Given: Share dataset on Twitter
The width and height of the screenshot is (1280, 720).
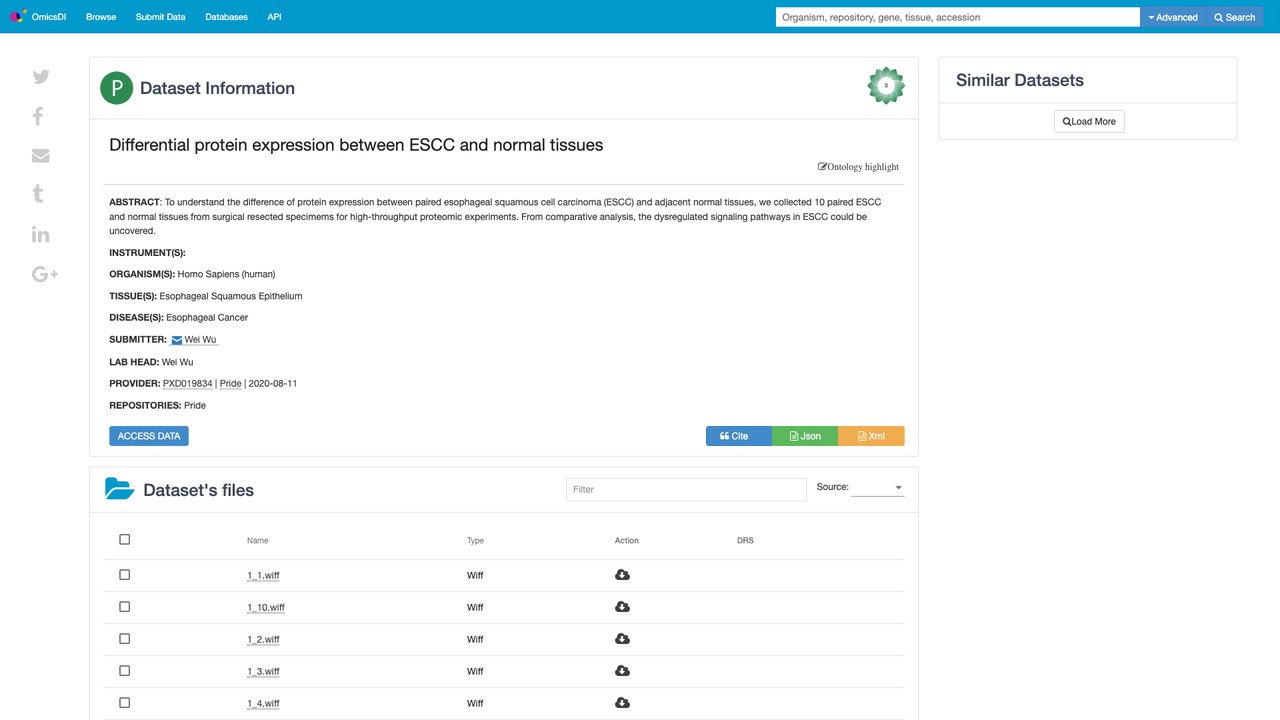Looking at the screenshot, I should pos(41,77).
